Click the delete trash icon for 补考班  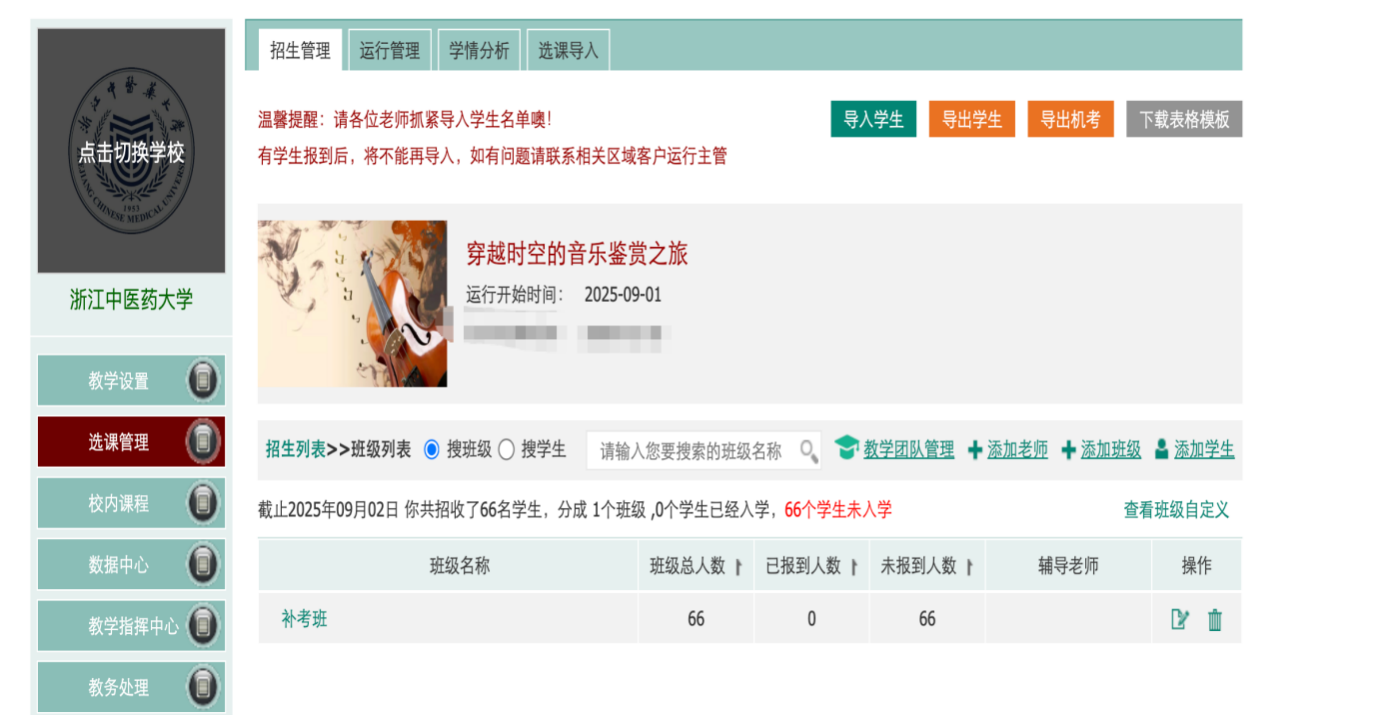click(x=1215, y=620)
